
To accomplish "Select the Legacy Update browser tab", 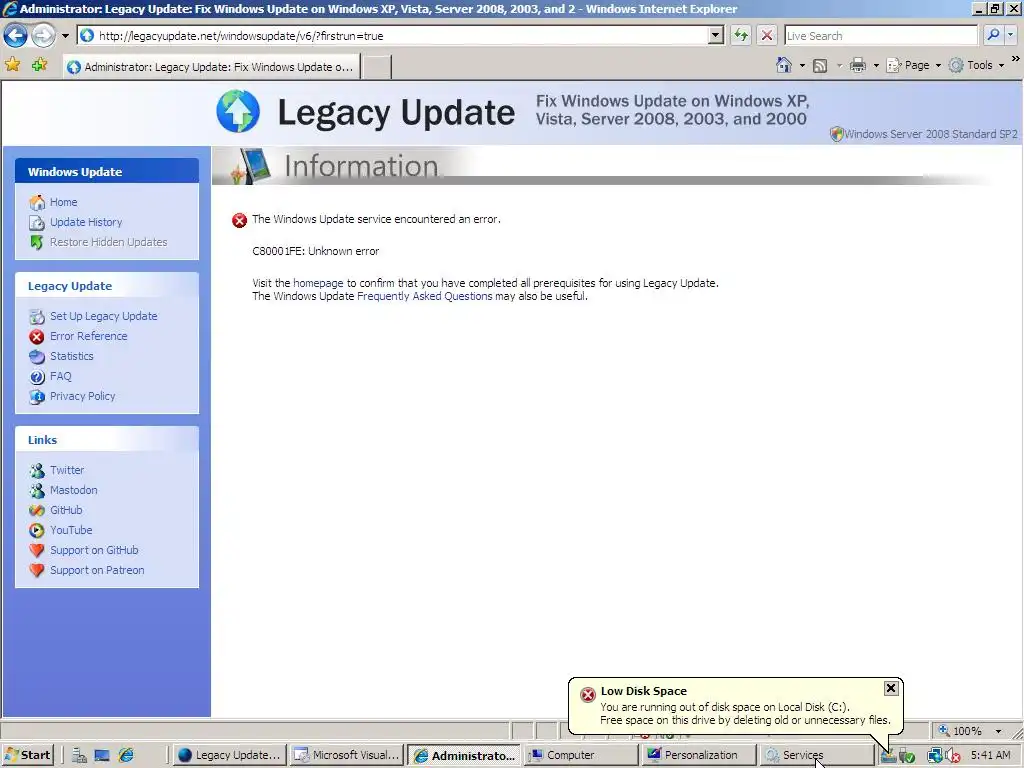I will [212, 67].
